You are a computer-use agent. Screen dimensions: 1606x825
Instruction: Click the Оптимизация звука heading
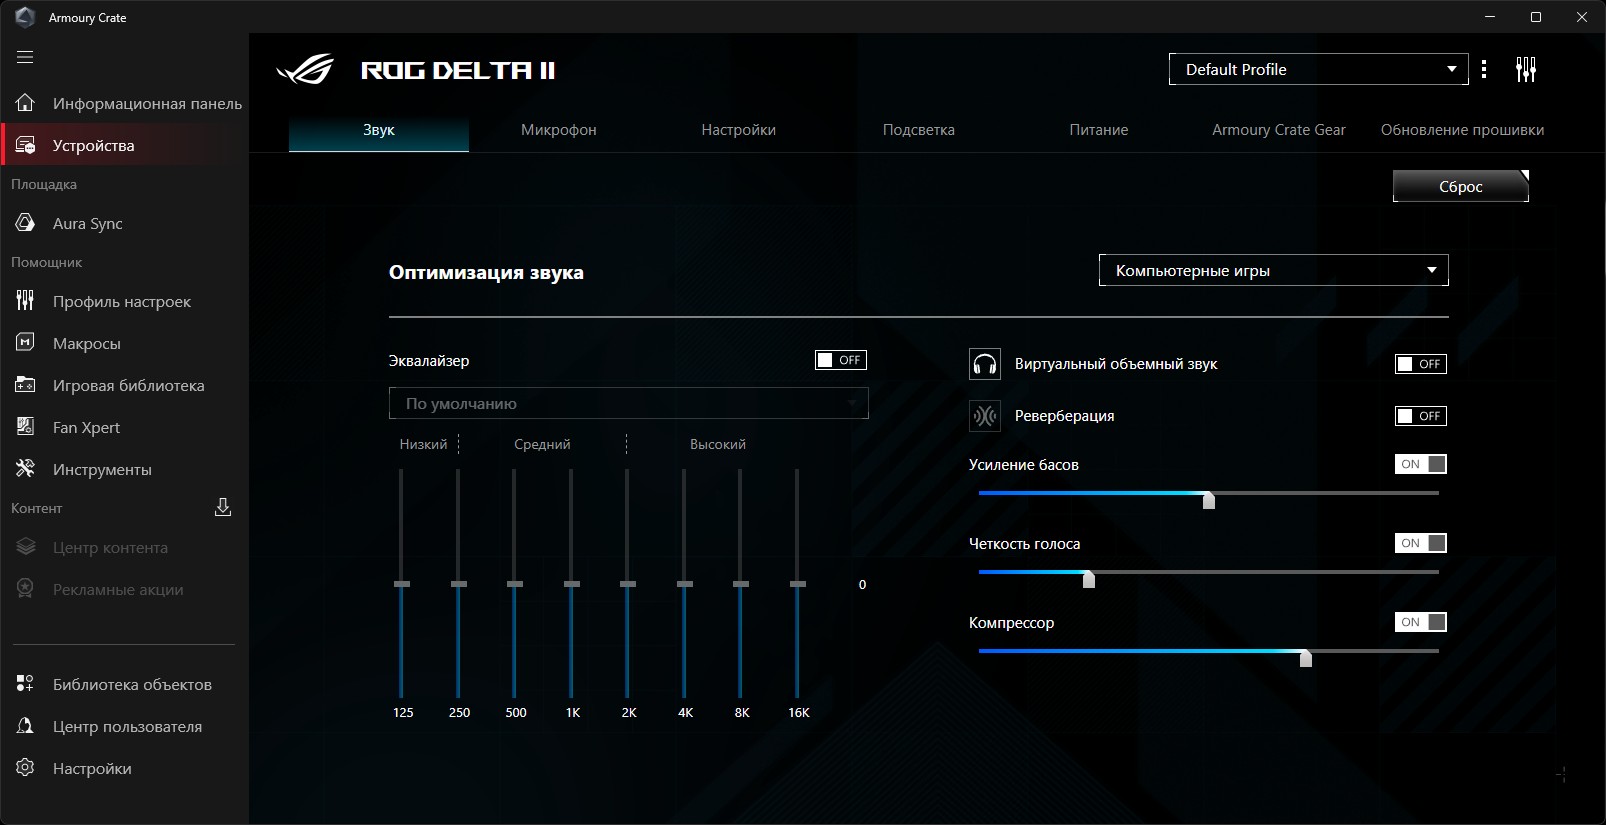[486, 272]
